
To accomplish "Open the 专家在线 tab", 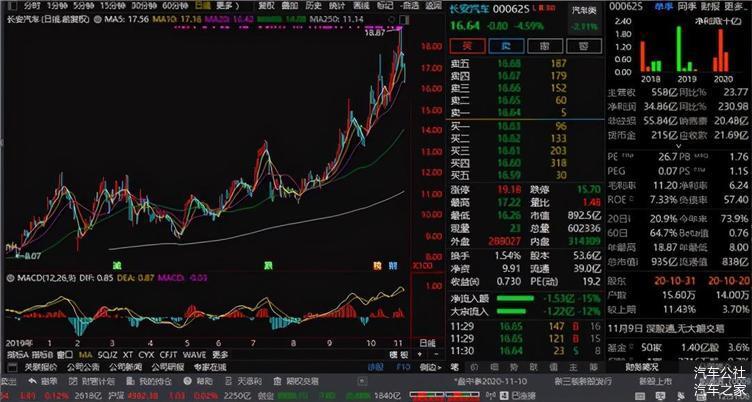I will [x=210, y=367].
